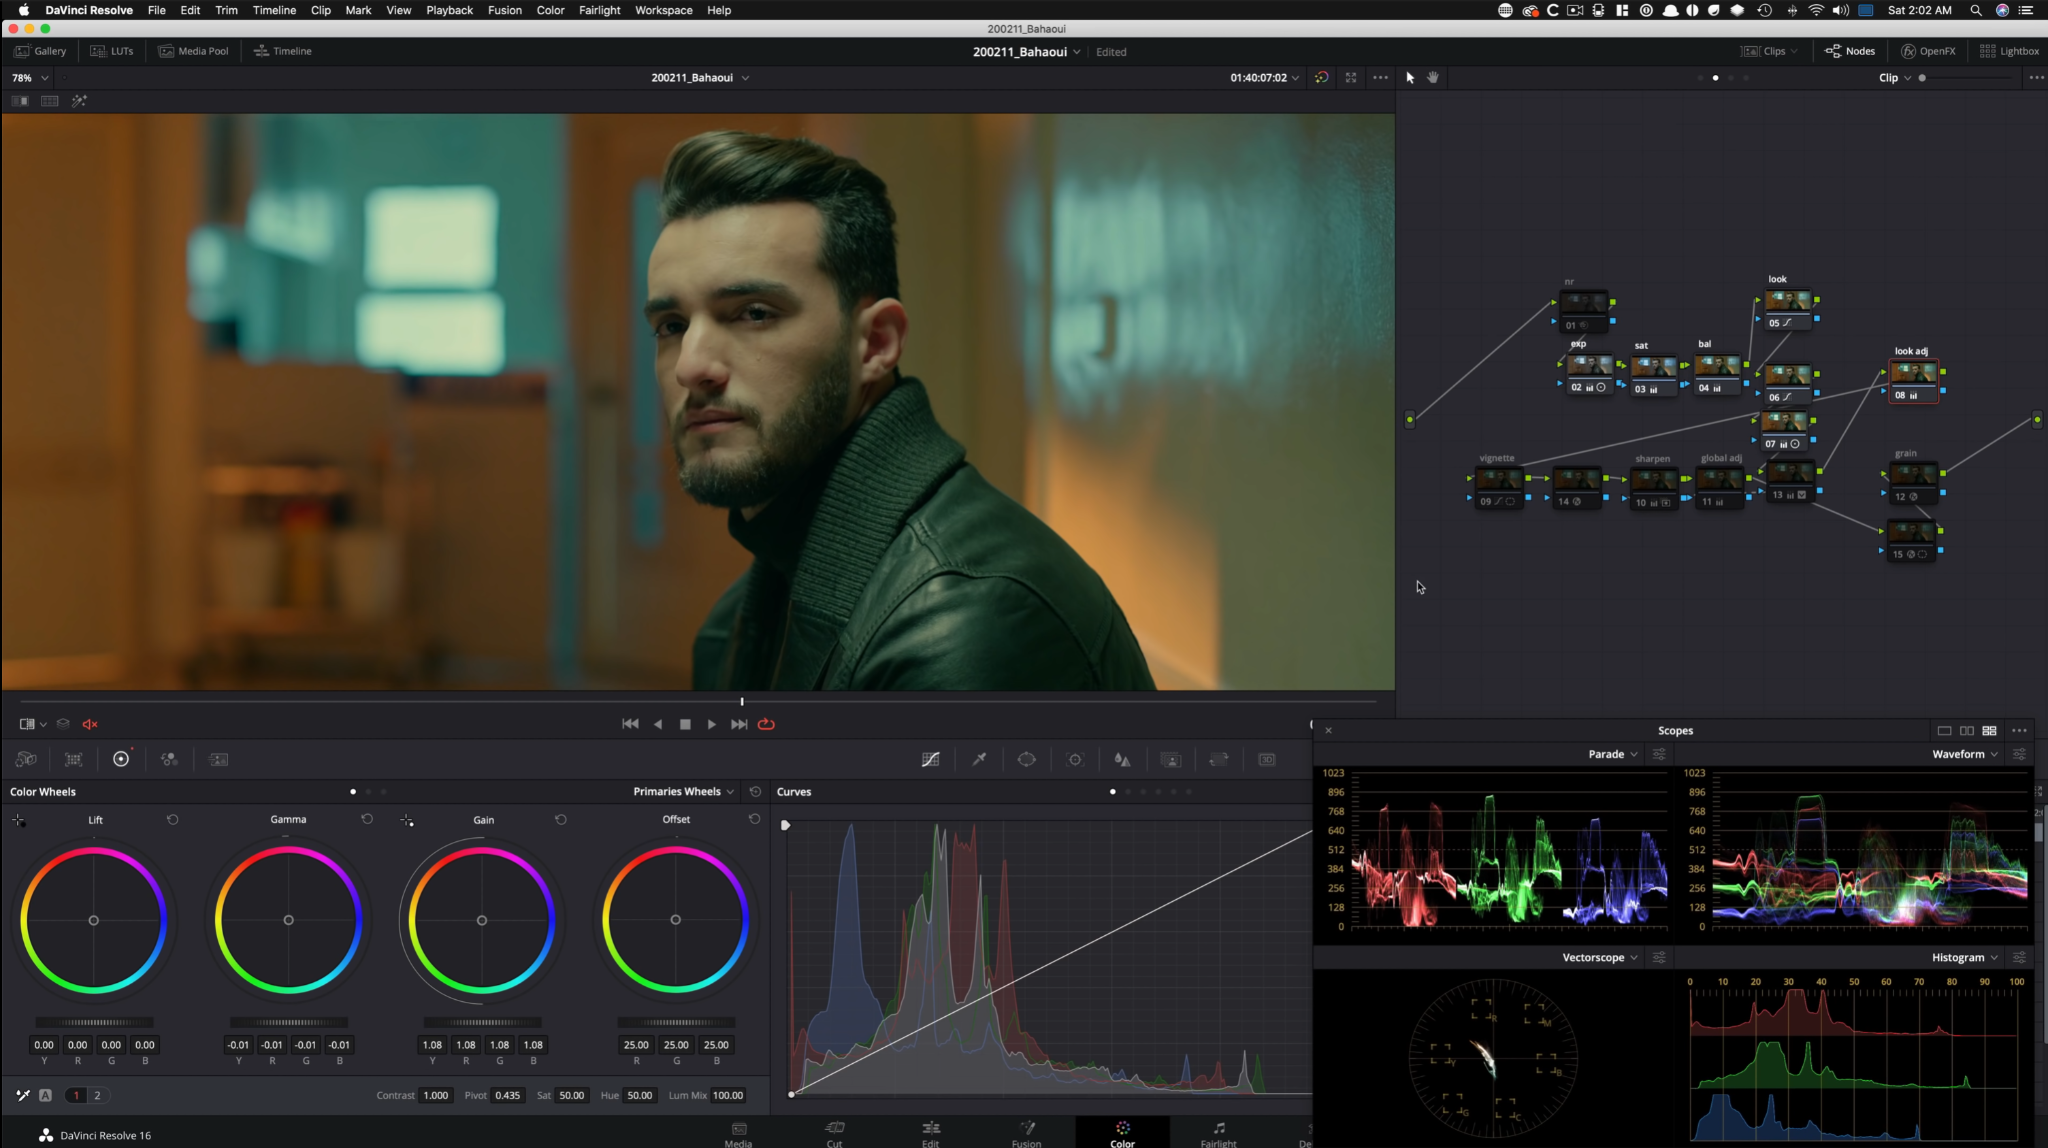Open the RGB Mixer palette
The height and width of the screenshot is (1148, 2048).
[169, 760]
